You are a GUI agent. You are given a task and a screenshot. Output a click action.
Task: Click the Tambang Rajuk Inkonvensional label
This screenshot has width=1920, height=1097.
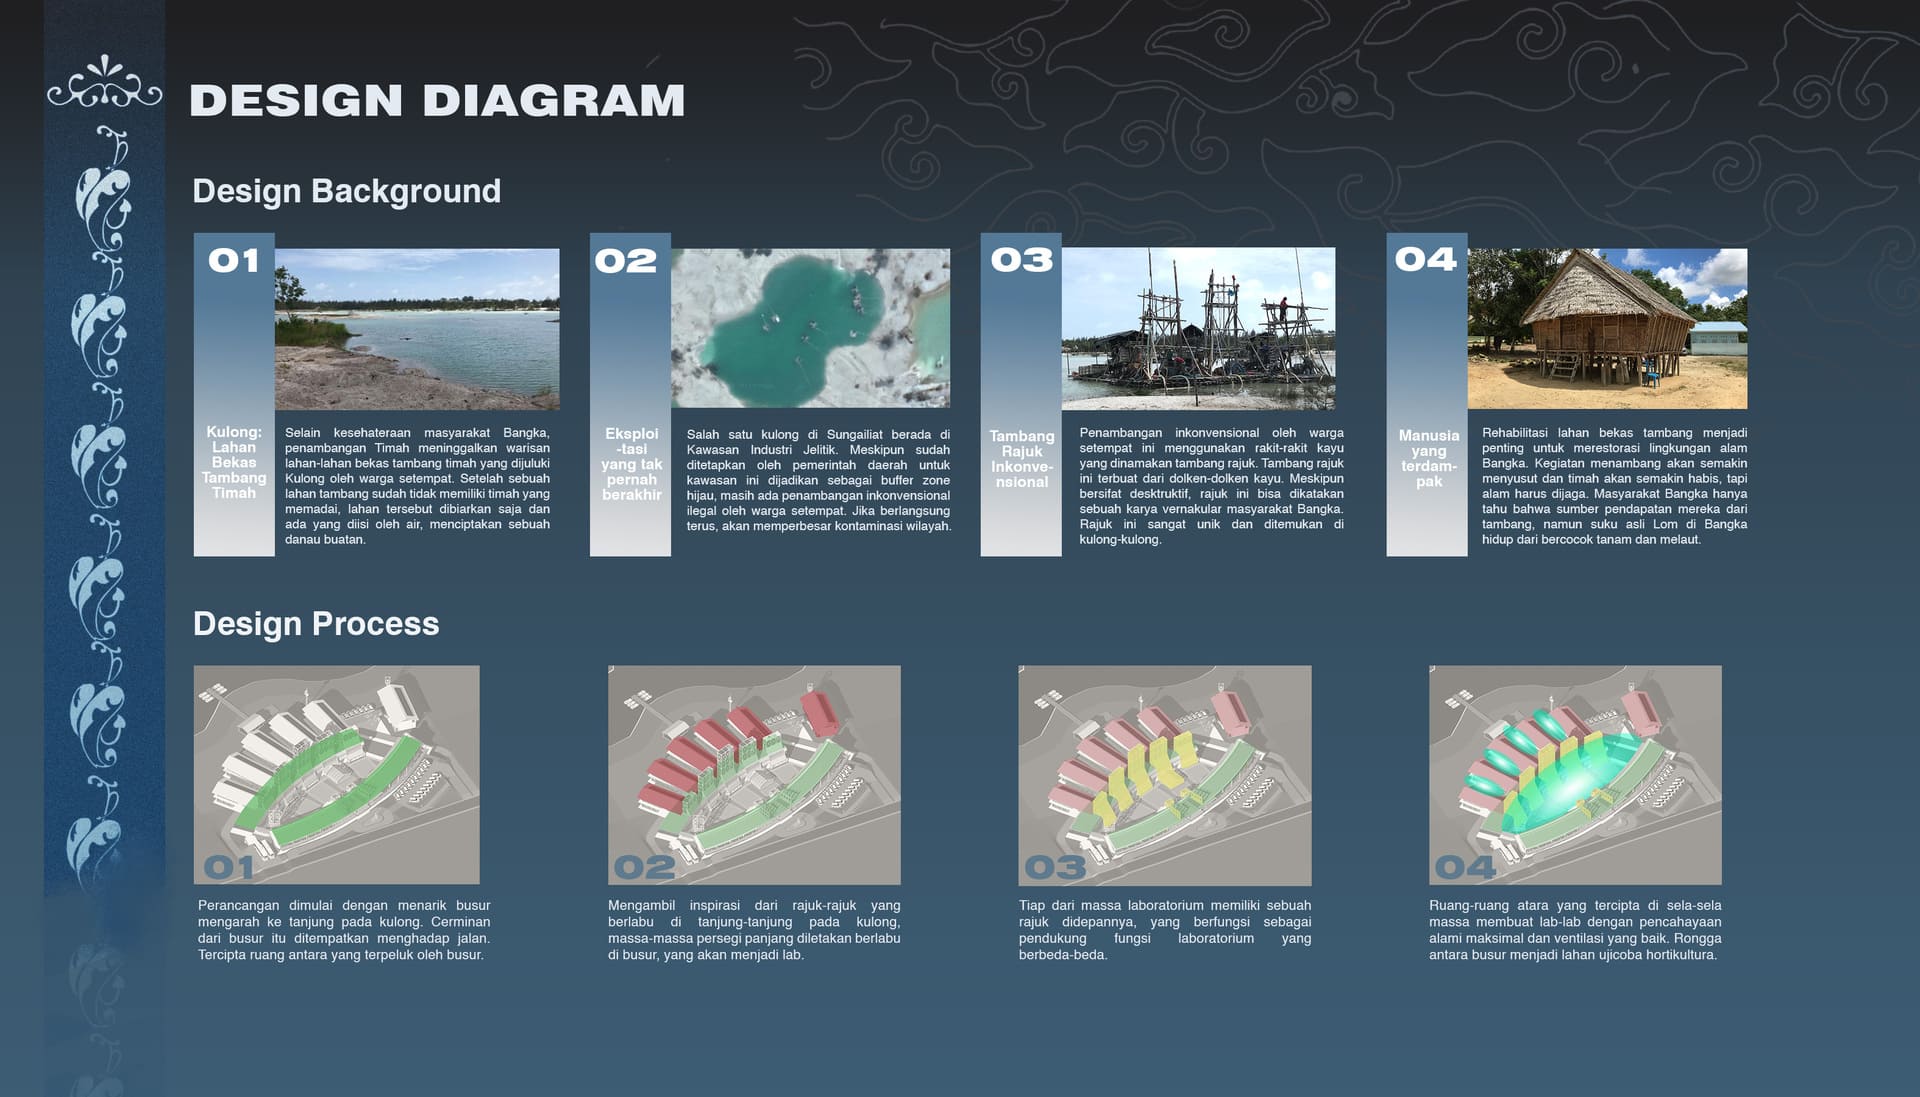click(x=1021, y=459)
